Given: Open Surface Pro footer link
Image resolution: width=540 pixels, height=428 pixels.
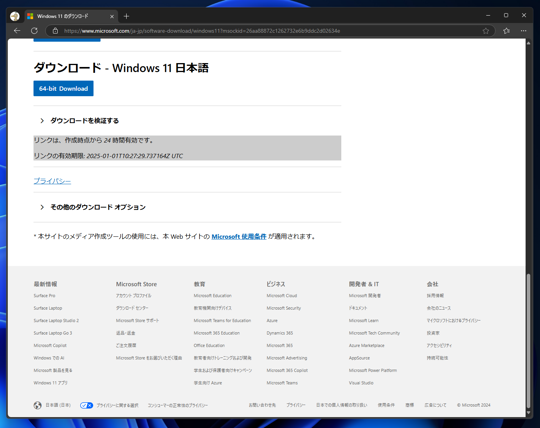Looking at the screenshot, I should click(44, 295).
